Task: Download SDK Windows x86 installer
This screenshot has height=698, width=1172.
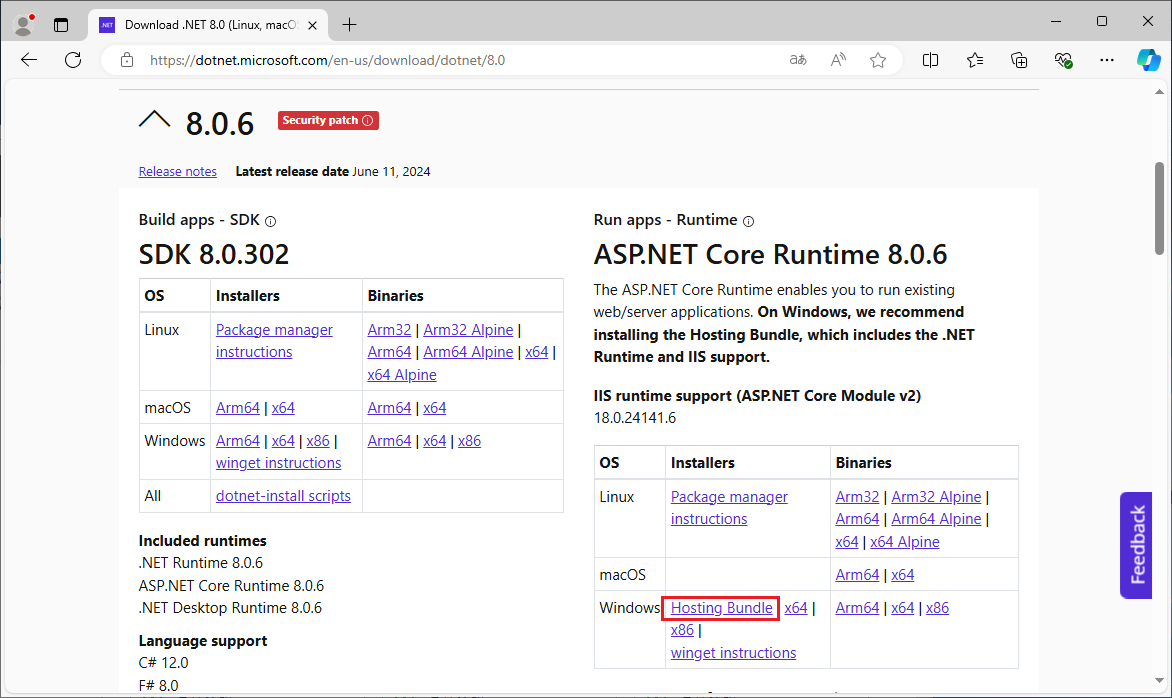Action: click(x=318, y=441)
